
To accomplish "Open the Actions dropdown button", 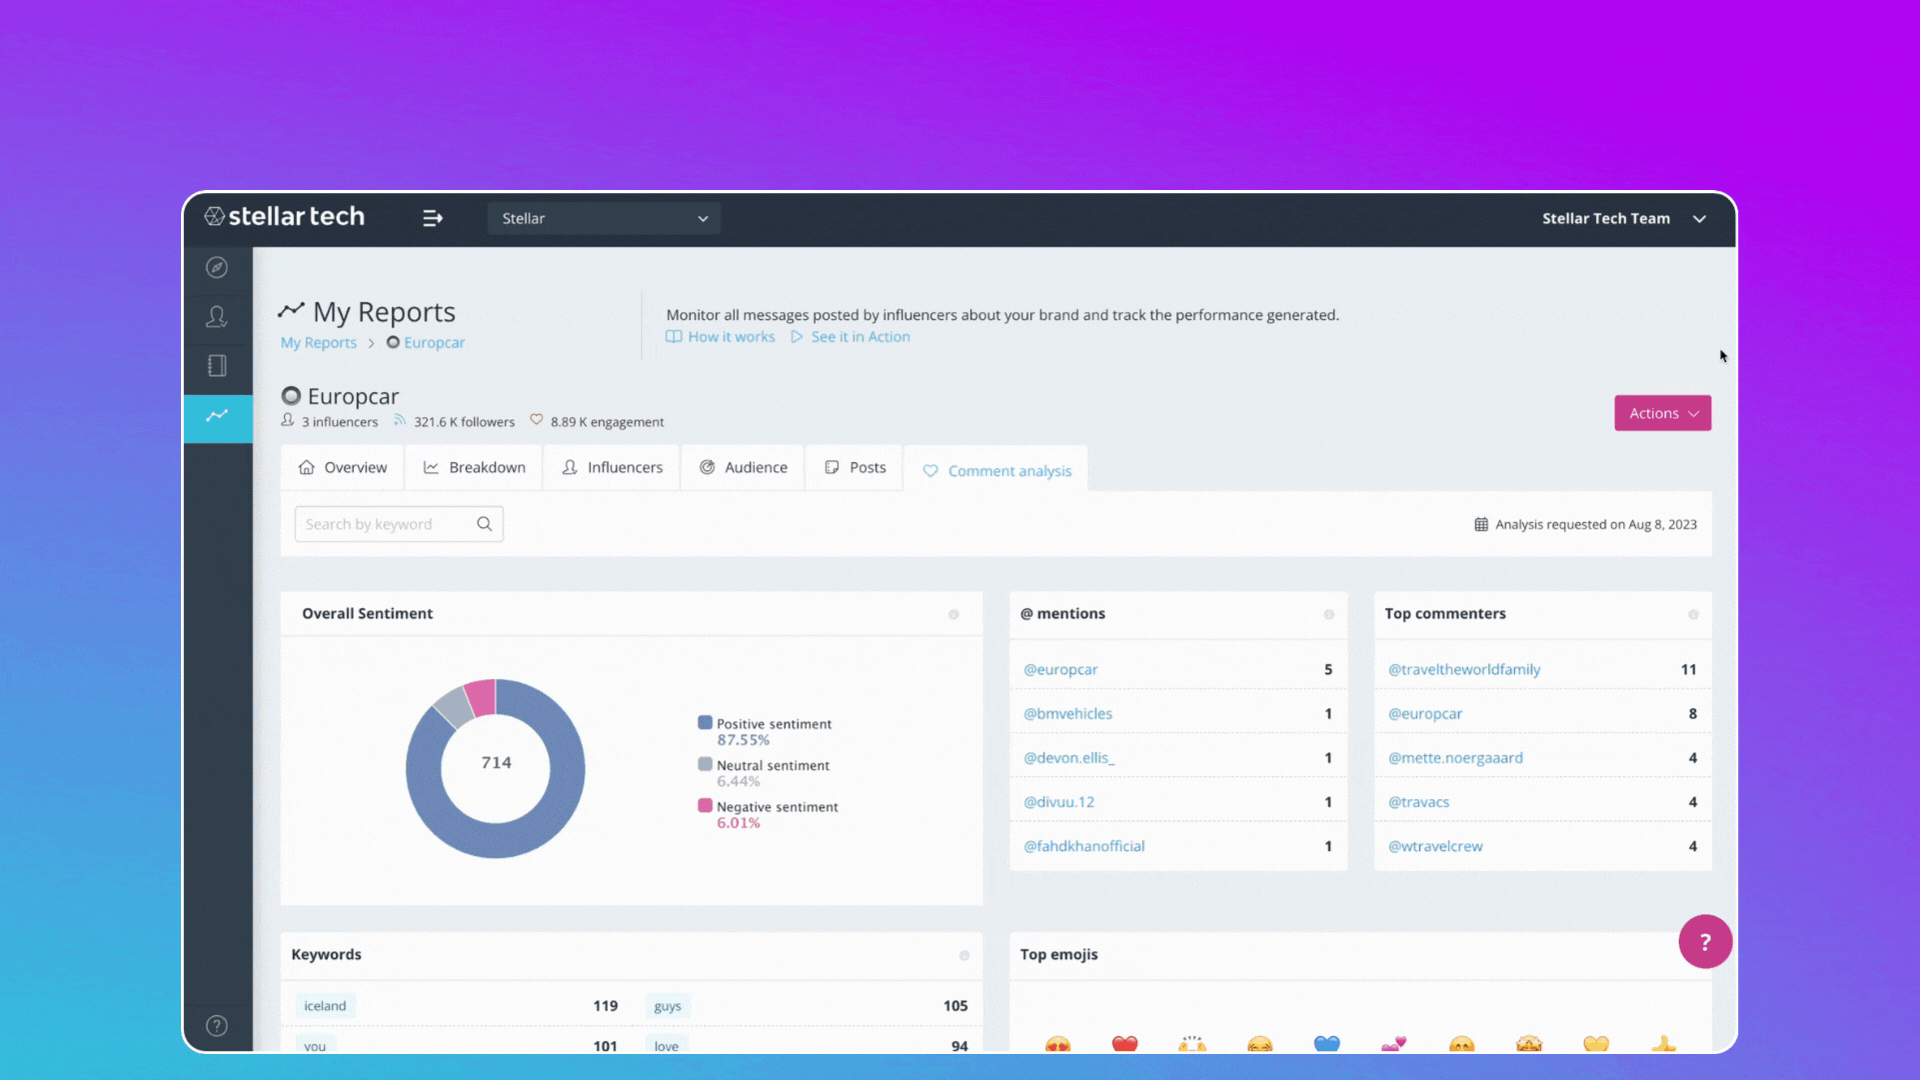I will 1662,413.
